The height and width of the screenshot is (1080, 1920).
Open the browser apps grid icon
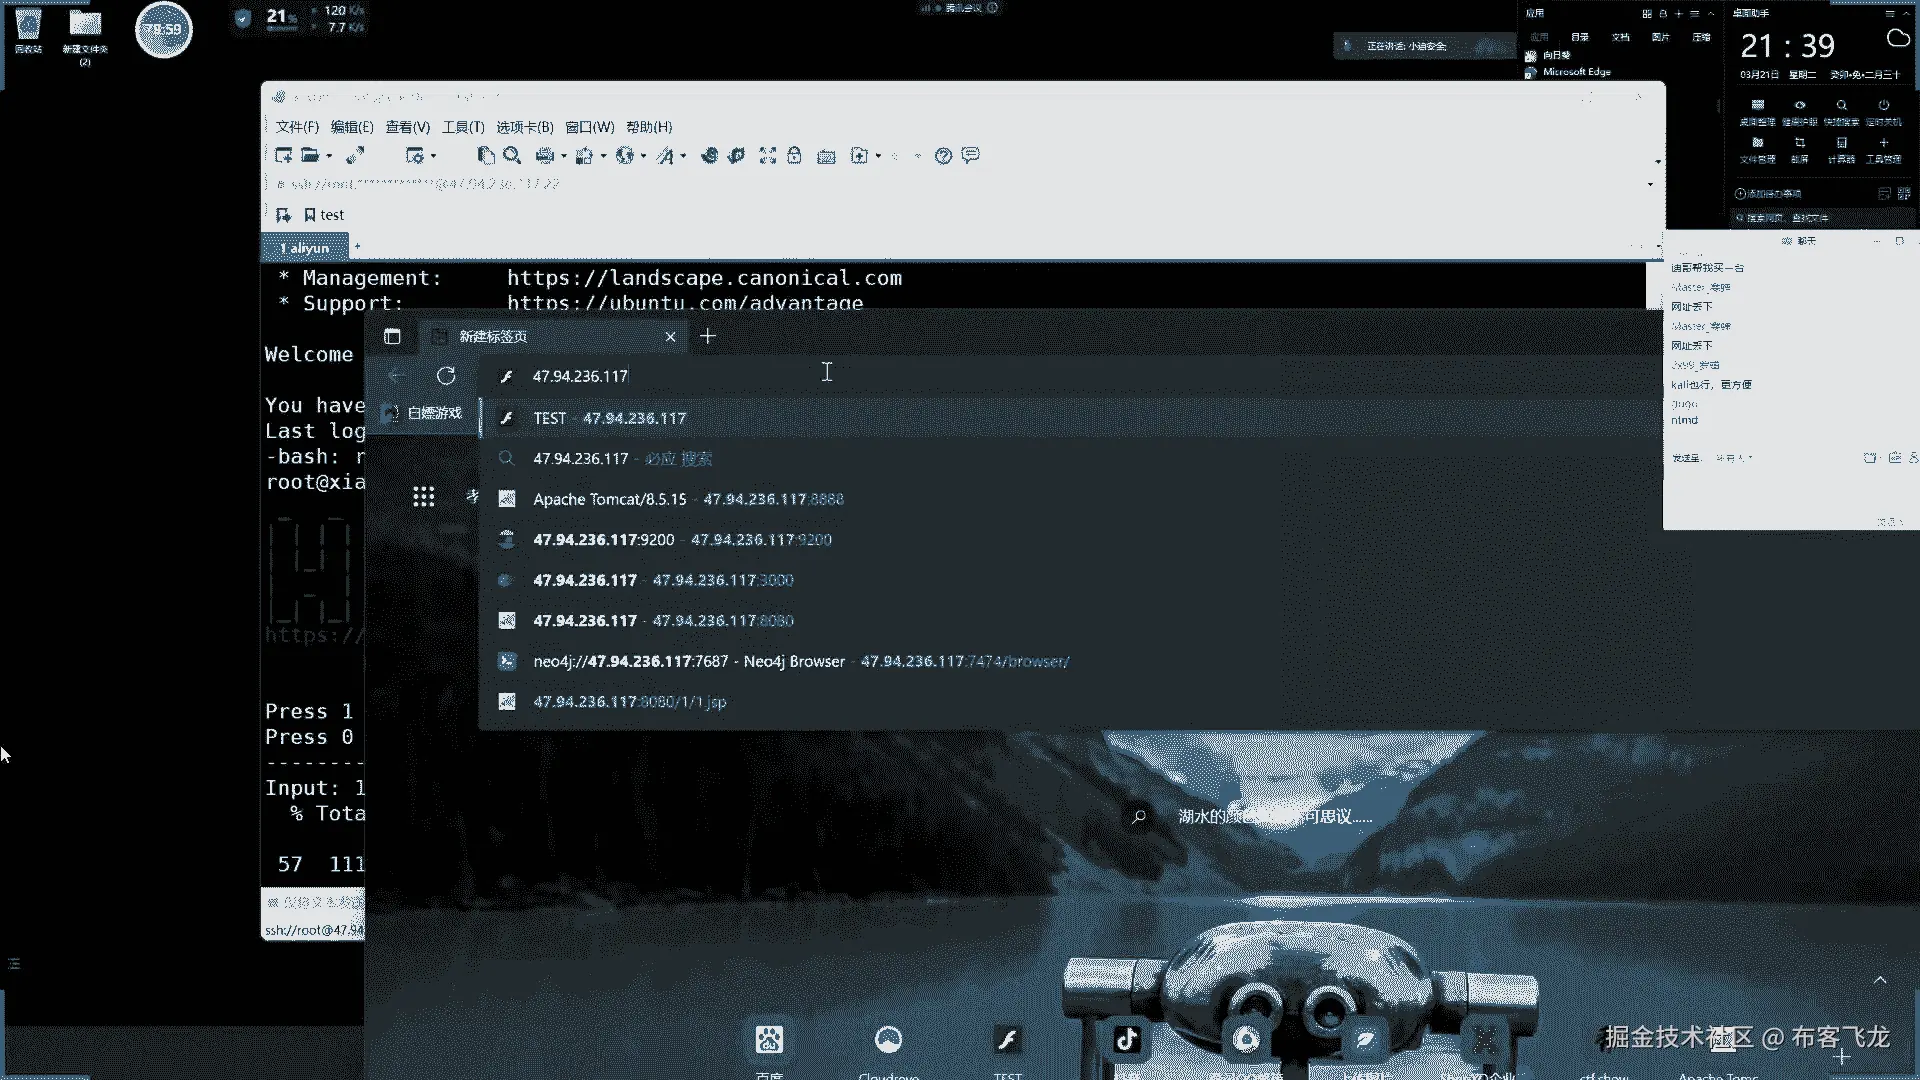coord(423,497)
